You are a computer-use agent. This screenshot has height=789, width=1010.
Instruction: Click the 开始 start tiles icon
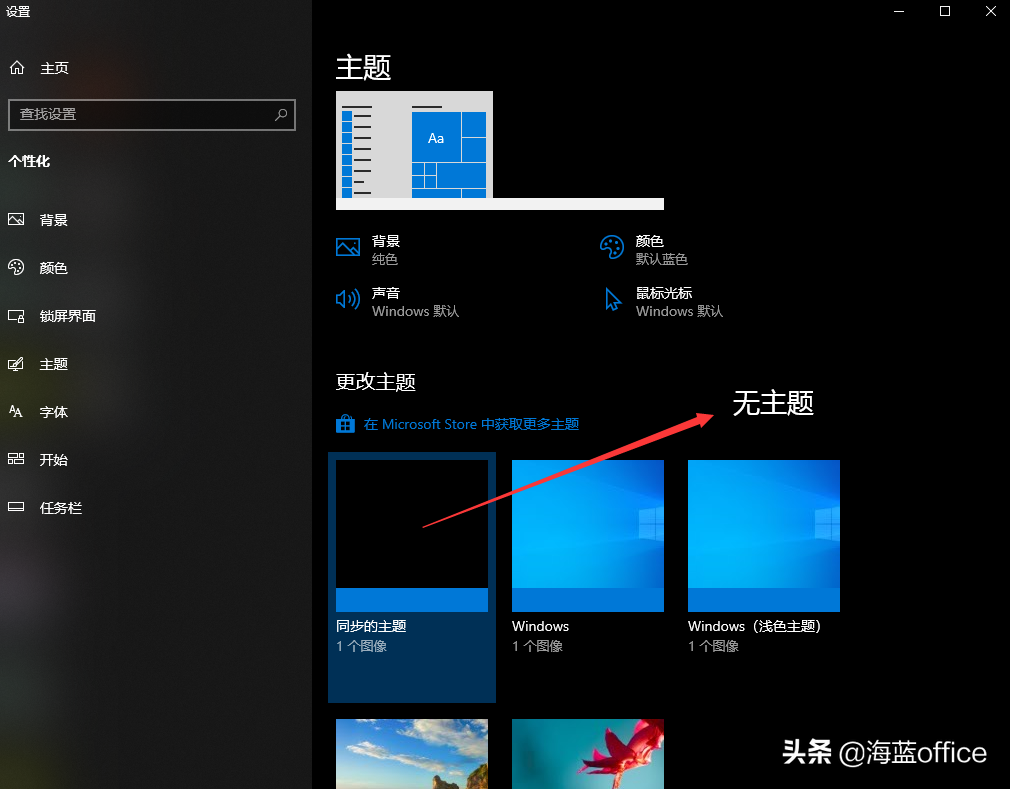click(16, 459)
